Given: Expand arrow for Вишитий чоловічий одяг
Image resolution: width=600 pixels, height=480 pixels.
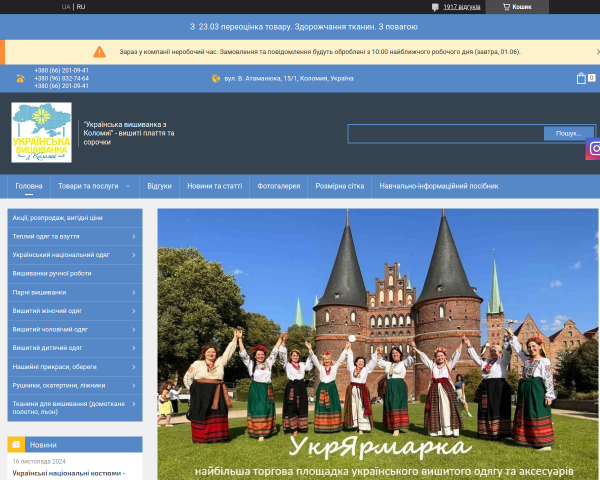Looking at the screenshot, I should pos(134,330).
